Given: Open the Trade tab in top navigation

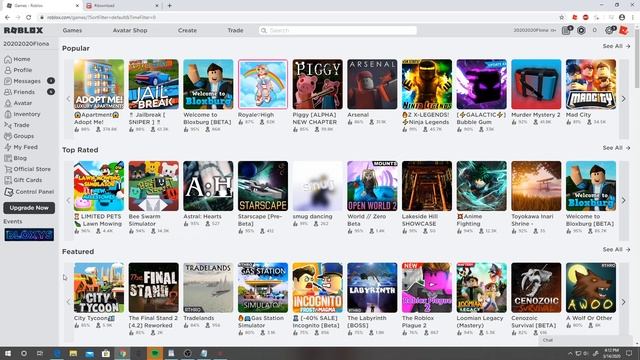Looking at the screenshot, I should coord(236,31).
